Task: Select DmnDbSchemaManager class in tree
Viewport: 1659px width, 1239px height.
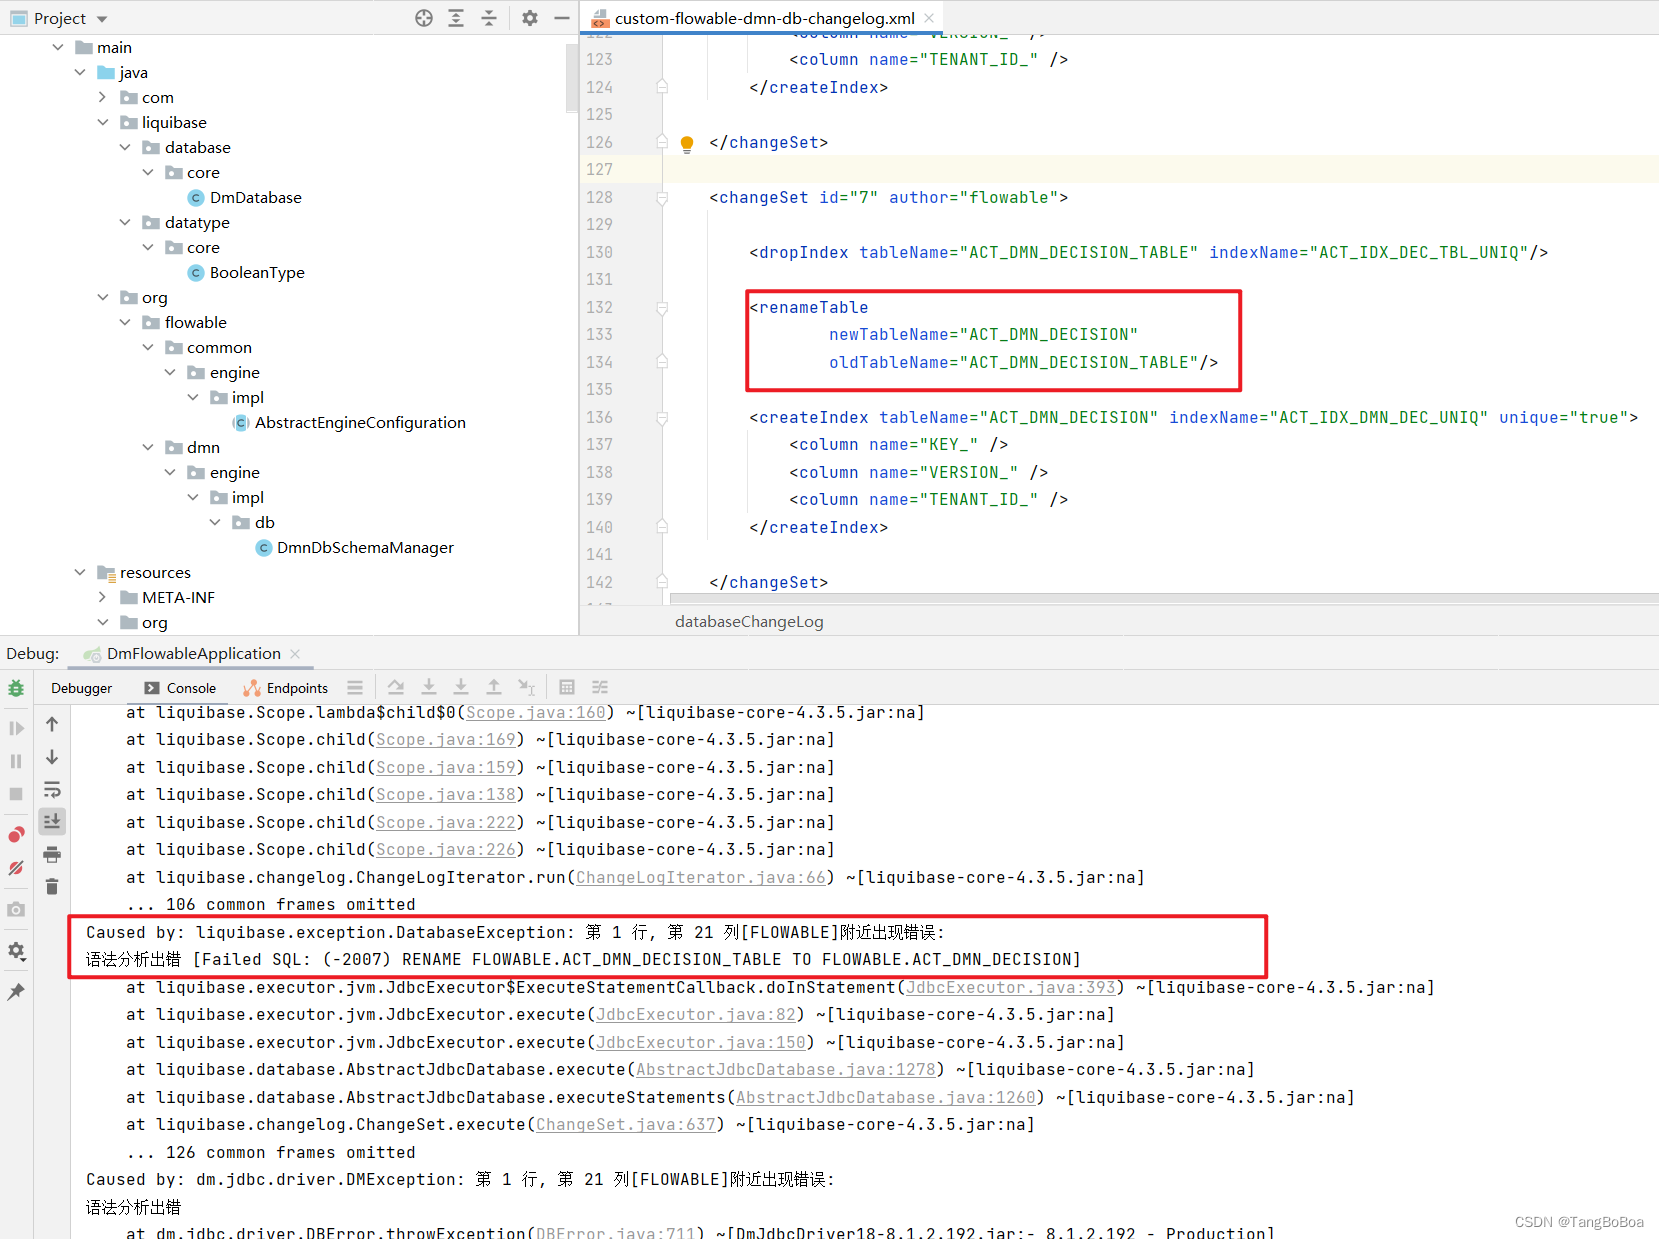Action: pyautogui.click(x=365, y=548)
